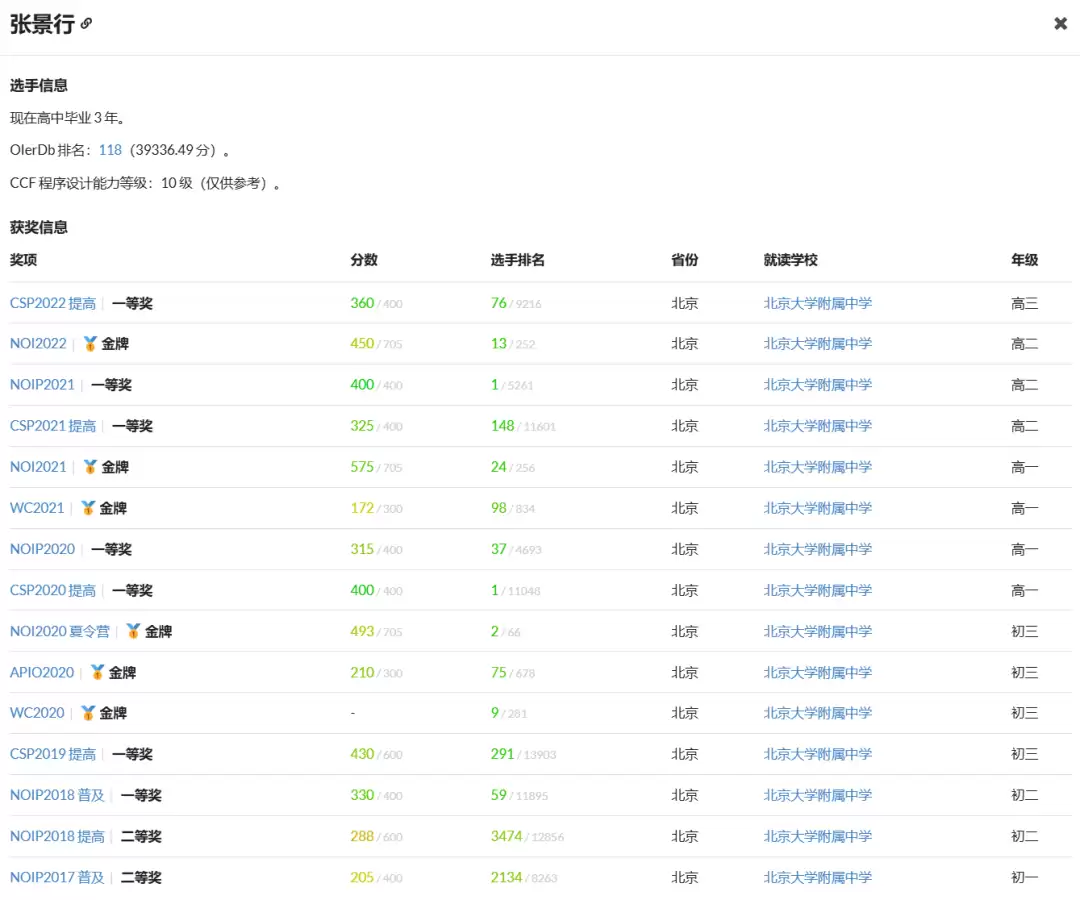
Task: Click the WC2020 gold medal icon
Action: 88,713
